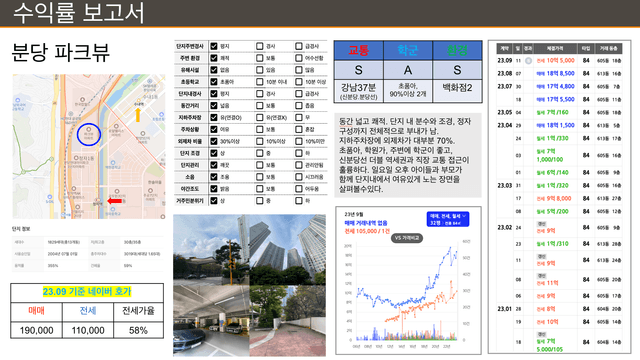
Task: Click the 정자1동 label on the map
Action: click(86, 158)
